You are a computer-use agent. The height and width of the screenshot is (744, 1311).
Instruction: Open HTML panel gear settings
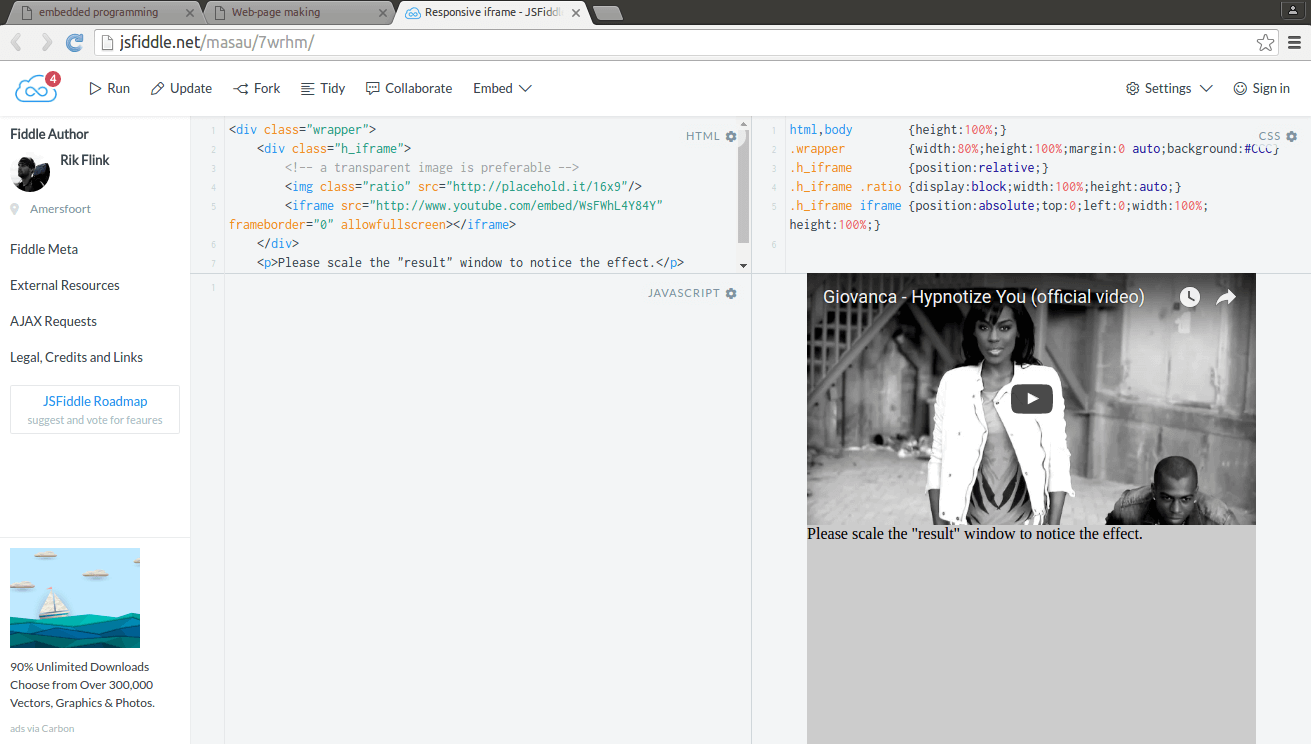731,136
